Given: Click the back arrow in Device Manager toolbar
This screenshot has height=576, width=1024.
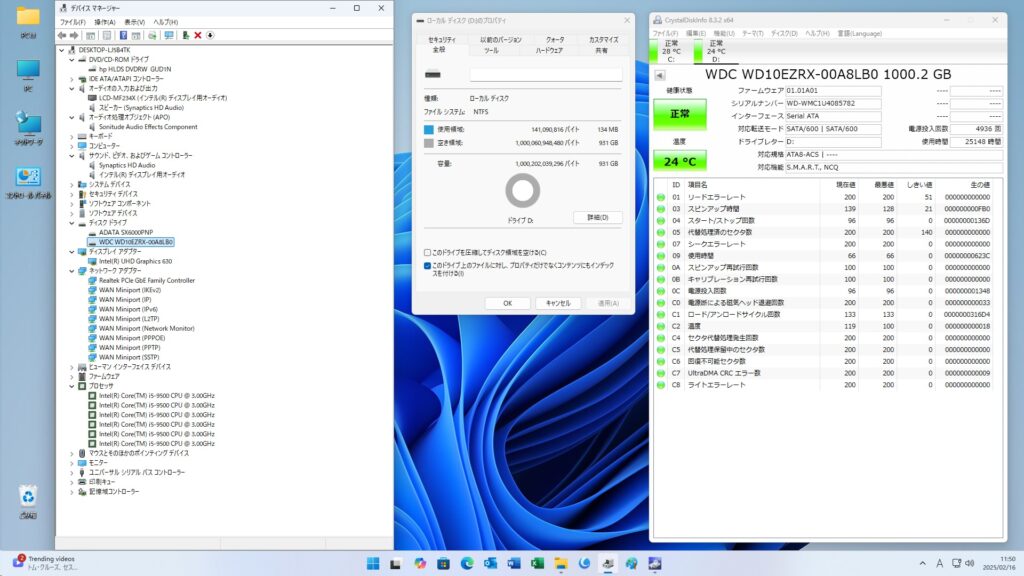Looking at the screenshot, I should pos(62,35).
